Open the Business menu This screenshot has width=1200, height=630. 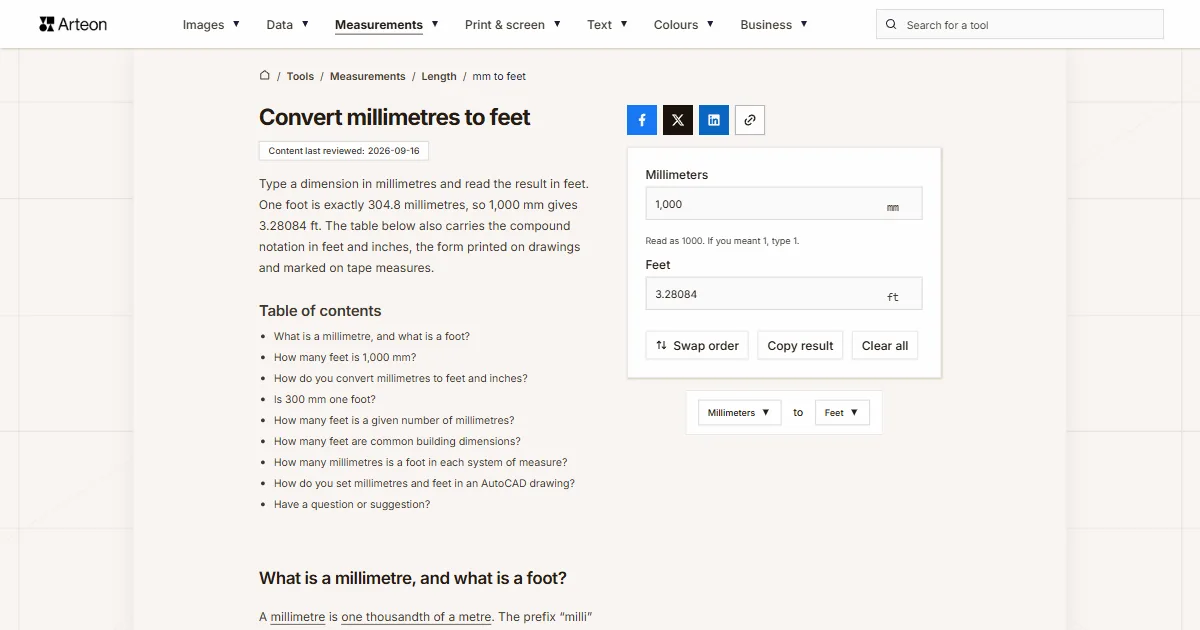(x=774, y=25)
